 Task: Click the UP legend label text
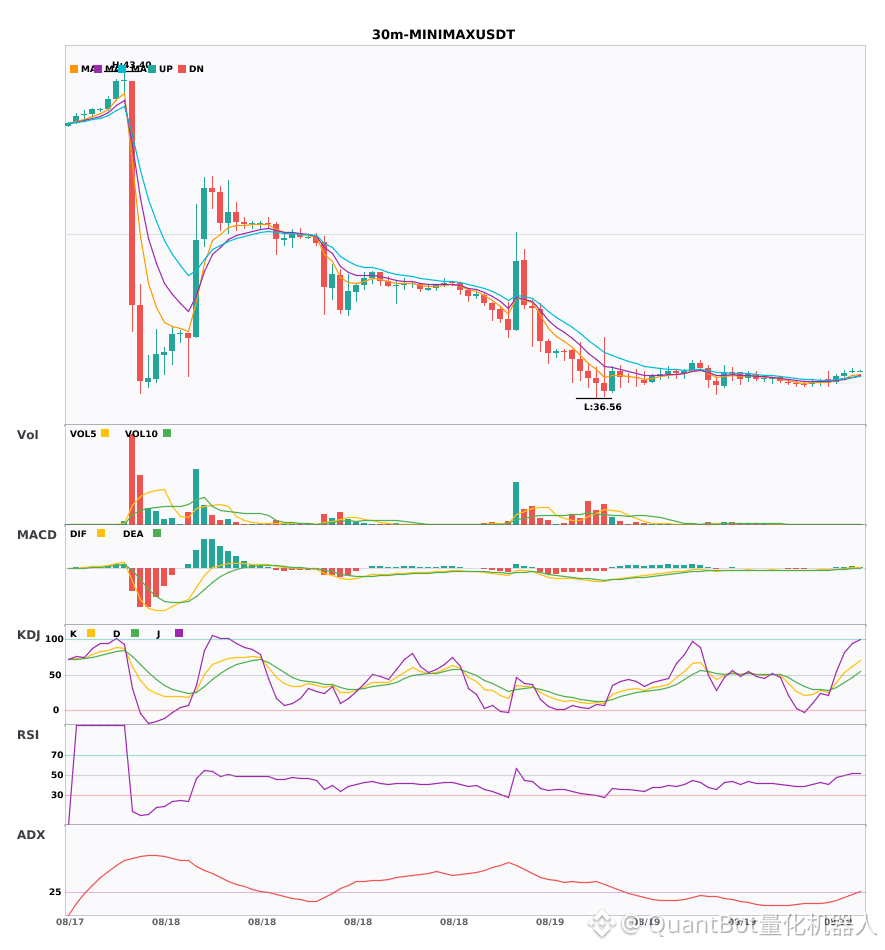tap(166, 69)
